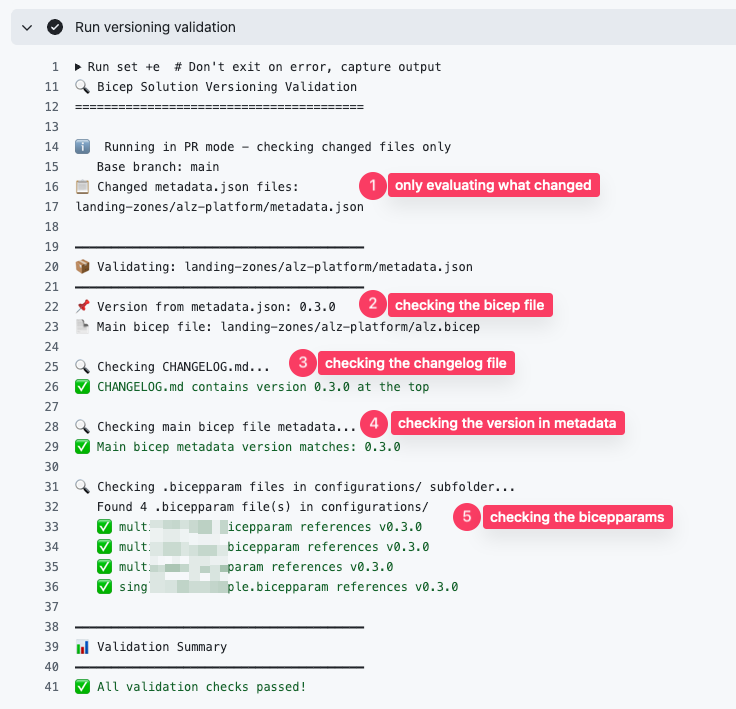Click the success checkmark icon in step header
736x709 pixels.
point(55,27)
